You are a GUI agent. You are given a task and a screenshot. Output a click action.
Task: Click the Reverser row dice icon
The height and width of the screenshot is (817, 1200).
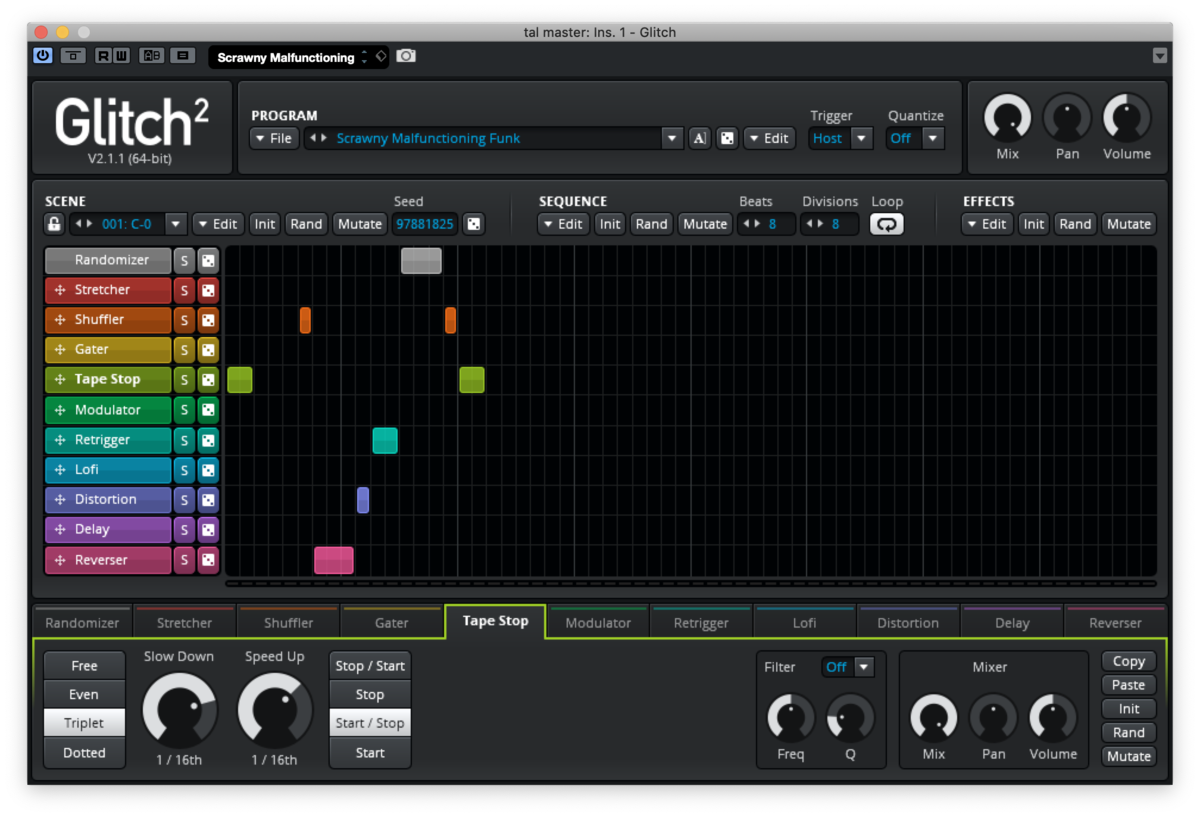click(x=208, y=560)
